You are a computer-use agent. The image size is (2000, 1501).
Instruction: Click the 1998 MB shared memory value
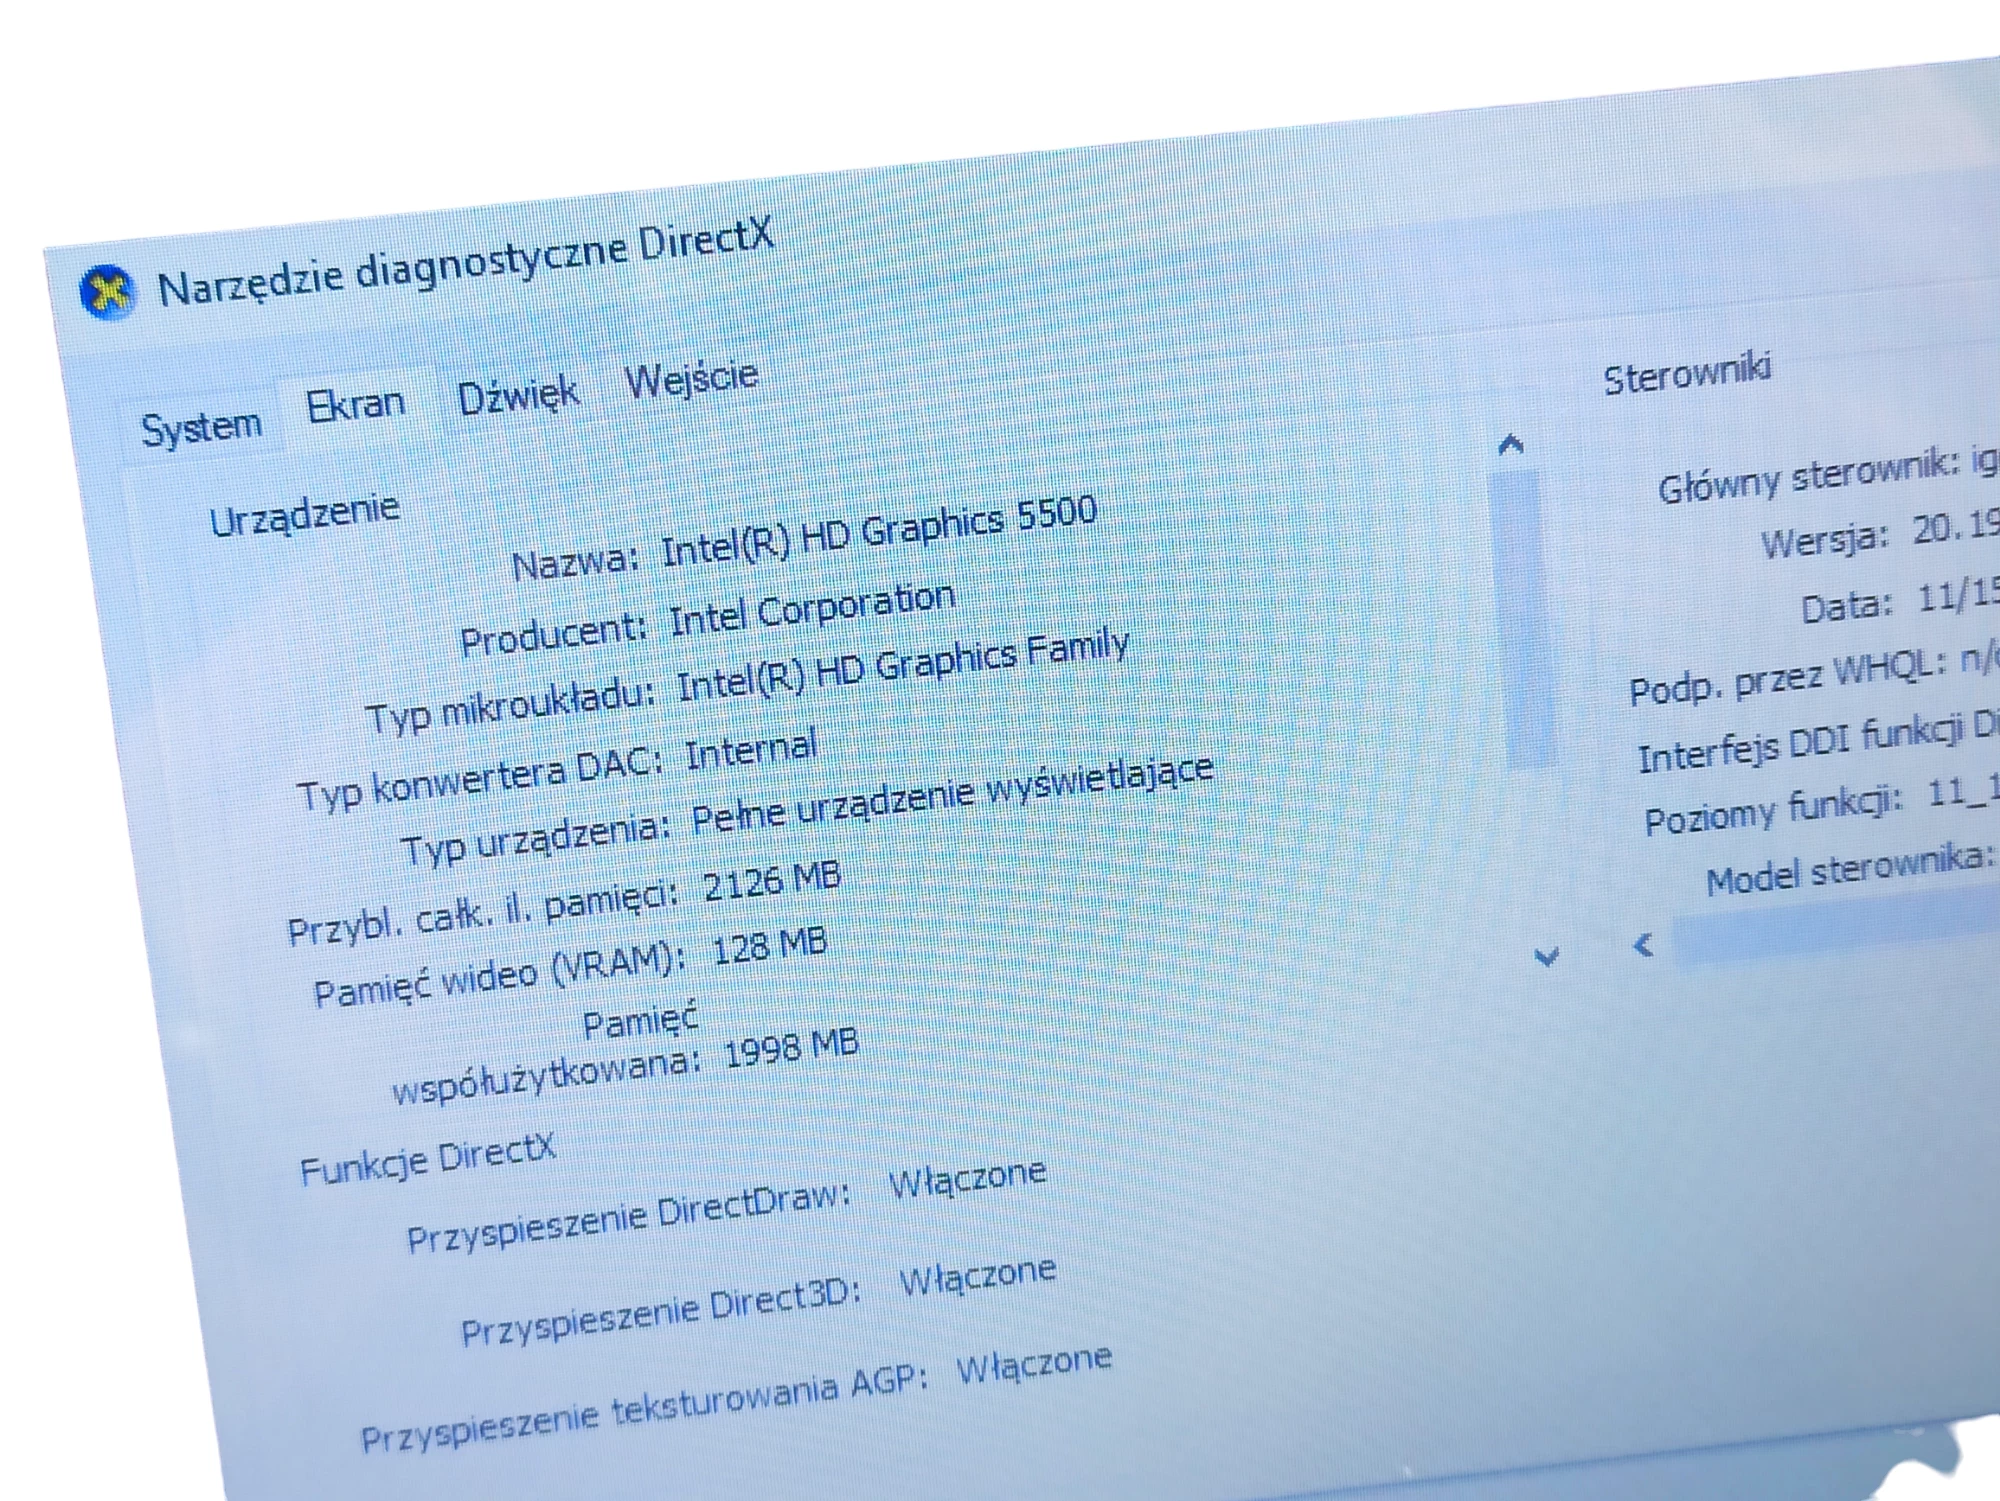point(791,1048)
